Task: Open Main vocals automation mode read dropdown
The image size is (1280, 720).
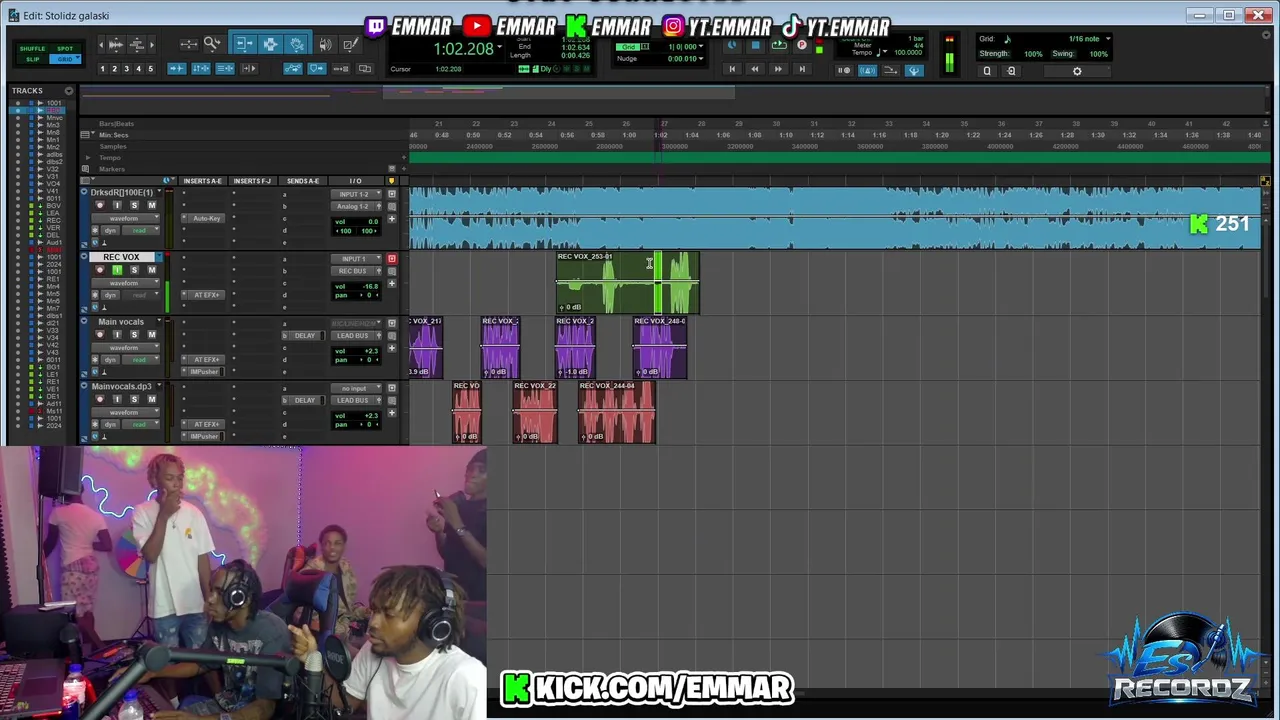Action: click(140, 359)
